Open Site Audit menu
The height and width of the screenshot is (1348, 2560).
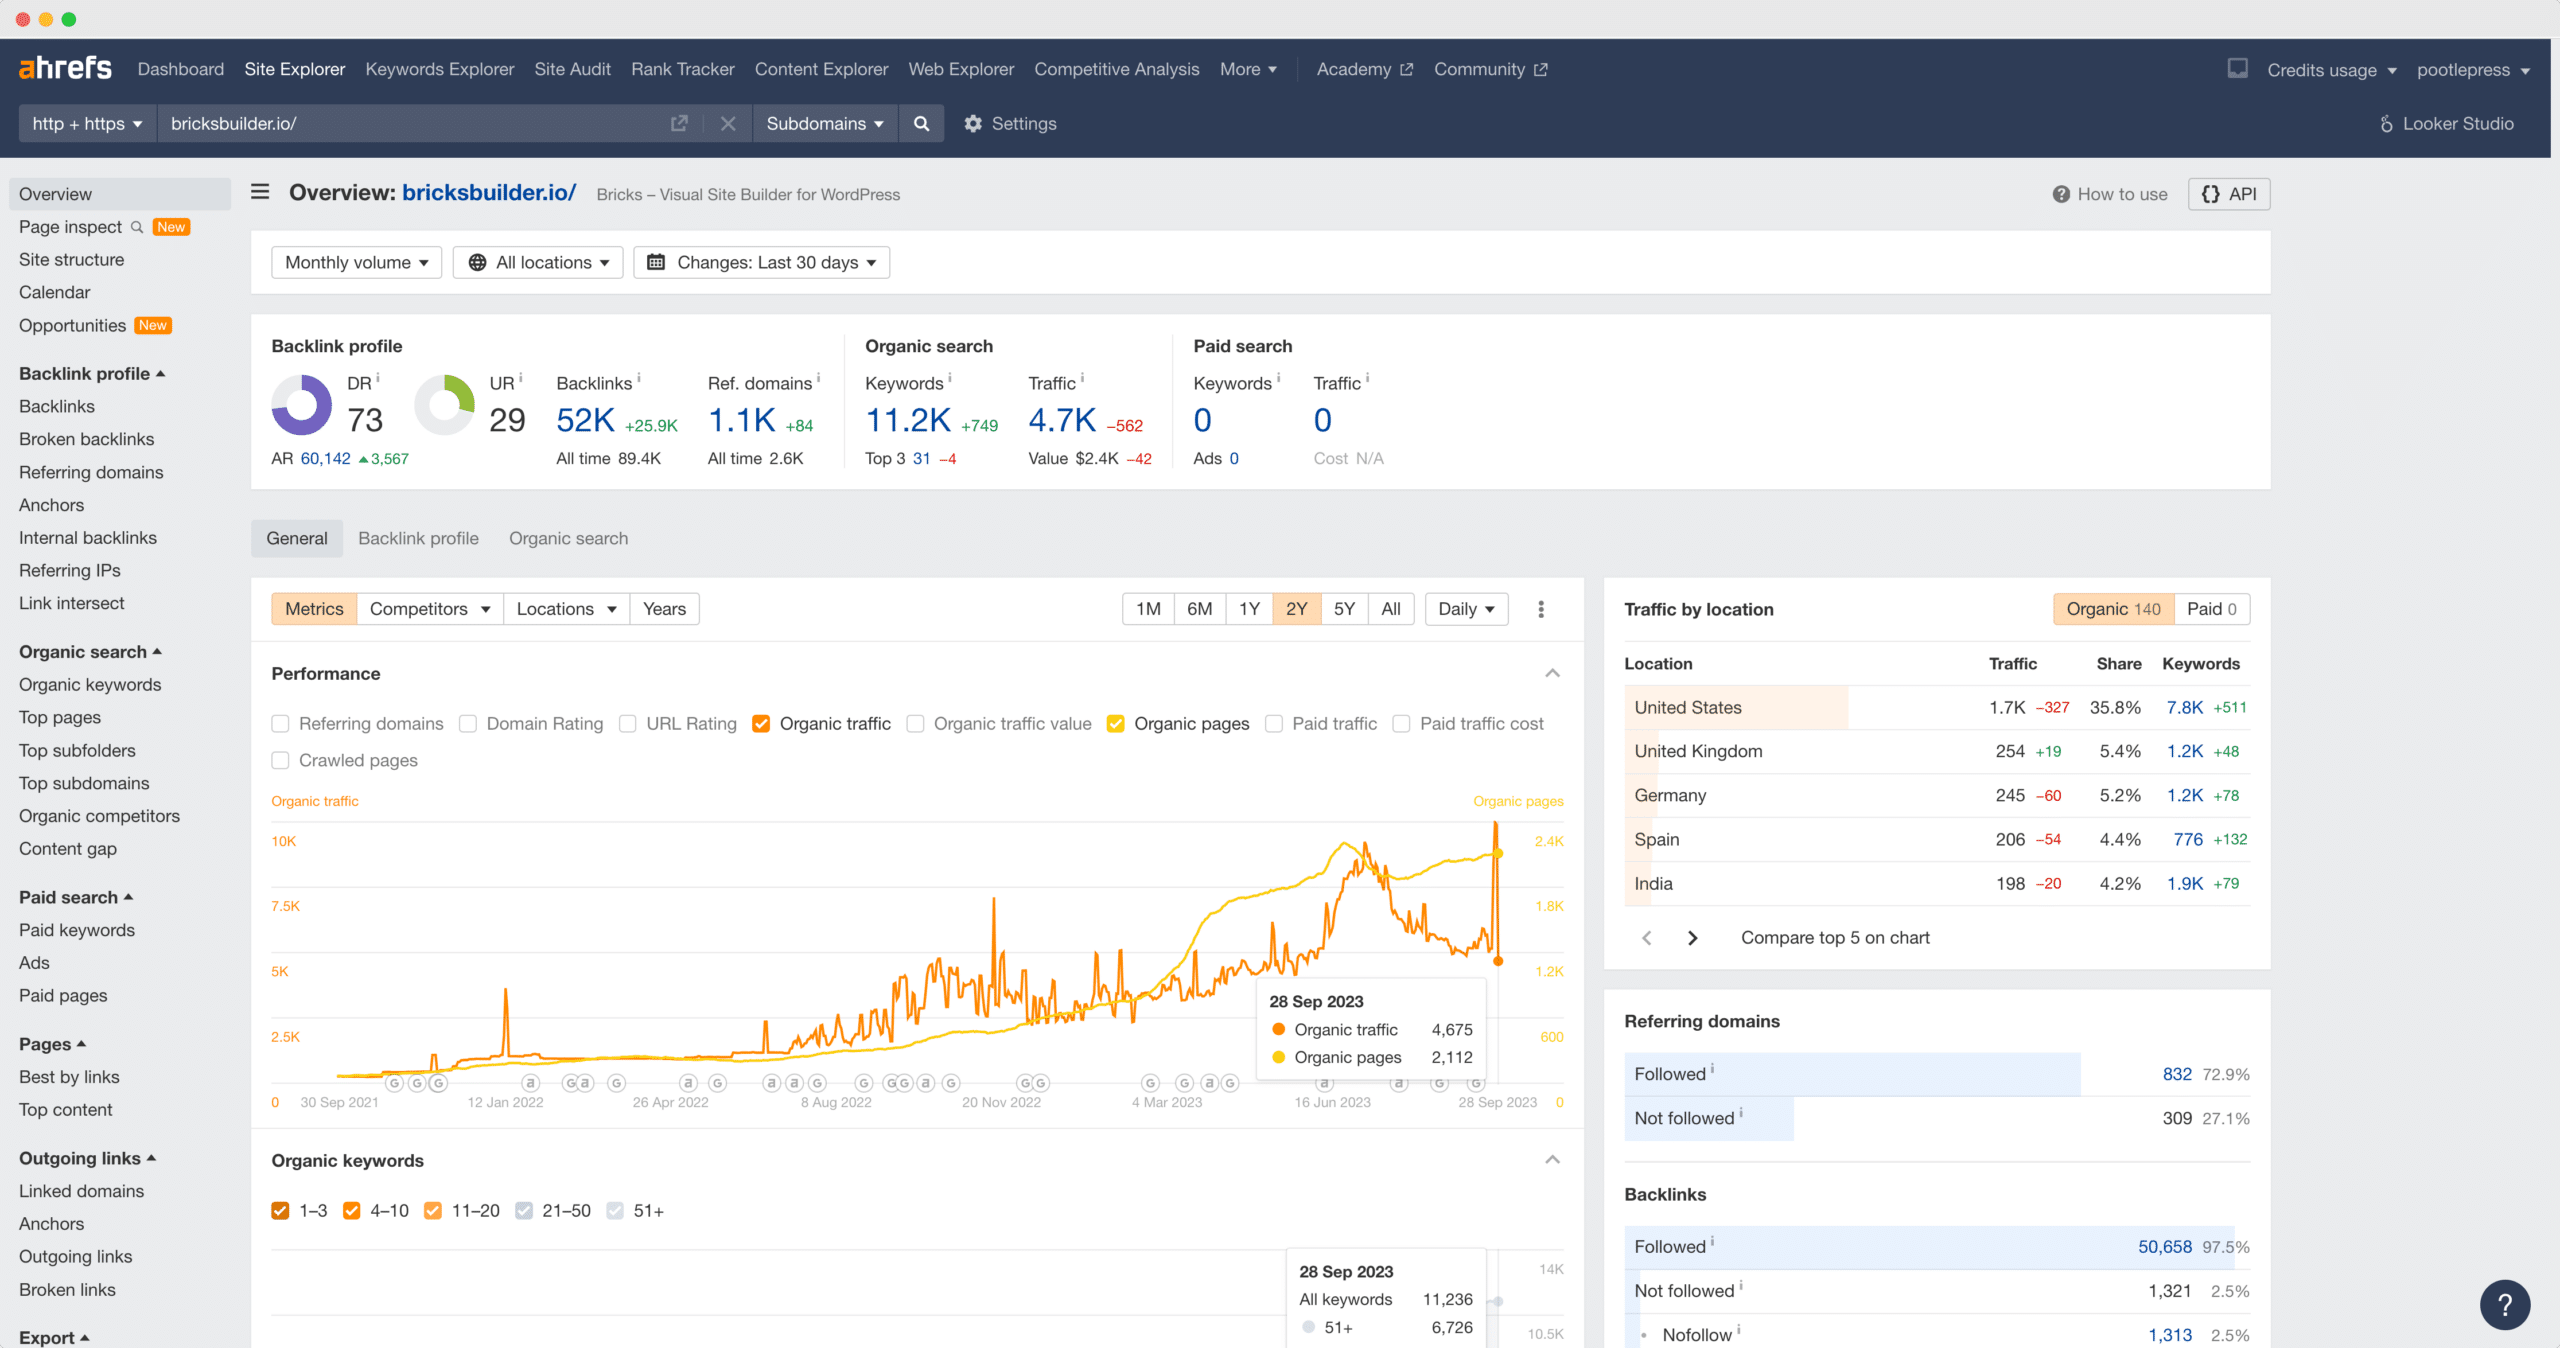point(572,69)
